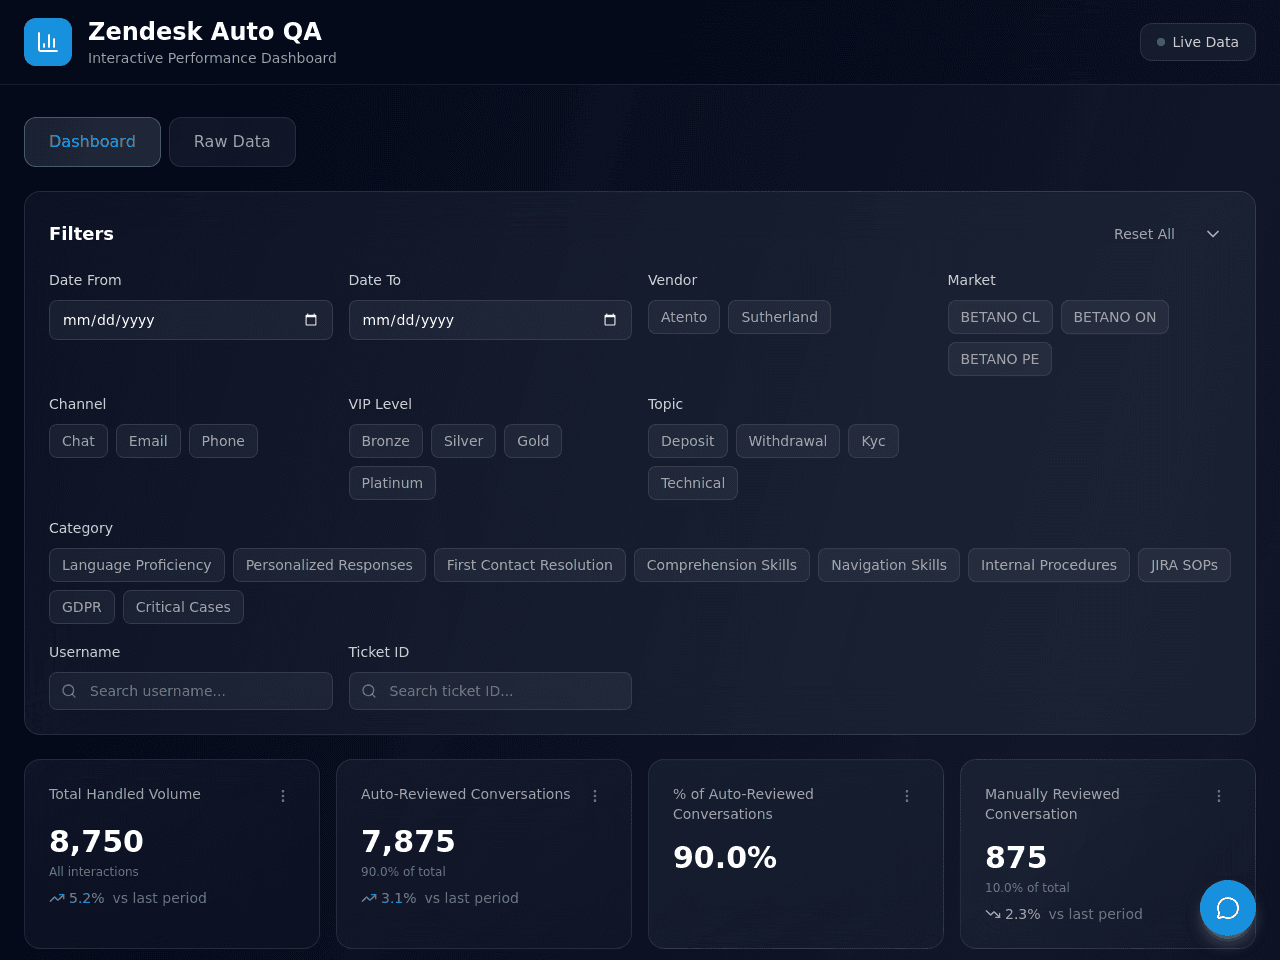Switch to the Dashboard tab
1280x960 pixels.
point(92,142)
